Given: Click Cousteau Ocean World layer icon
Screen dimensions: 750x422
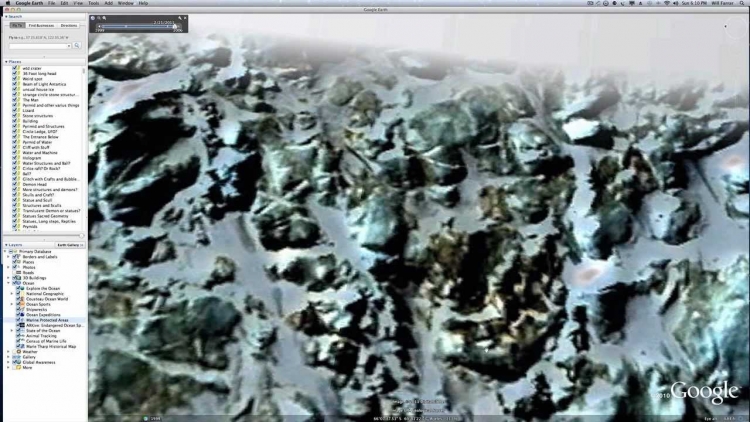Looking at the screenshot, I should pyautogui.click(x=22, y=299).
